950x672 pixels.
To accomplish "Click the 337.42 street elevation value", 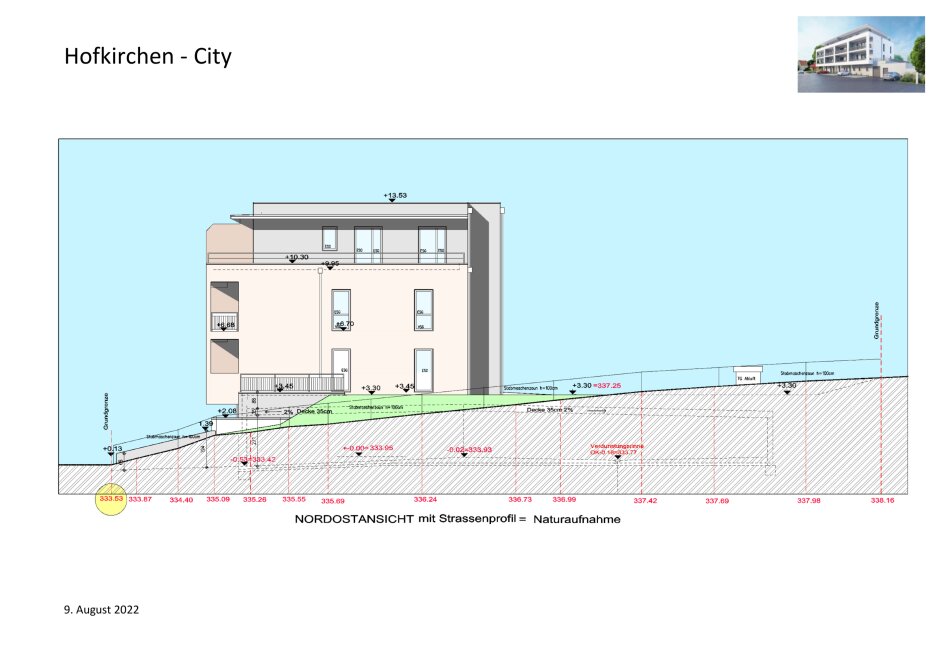I will click(x=645, y=500).
